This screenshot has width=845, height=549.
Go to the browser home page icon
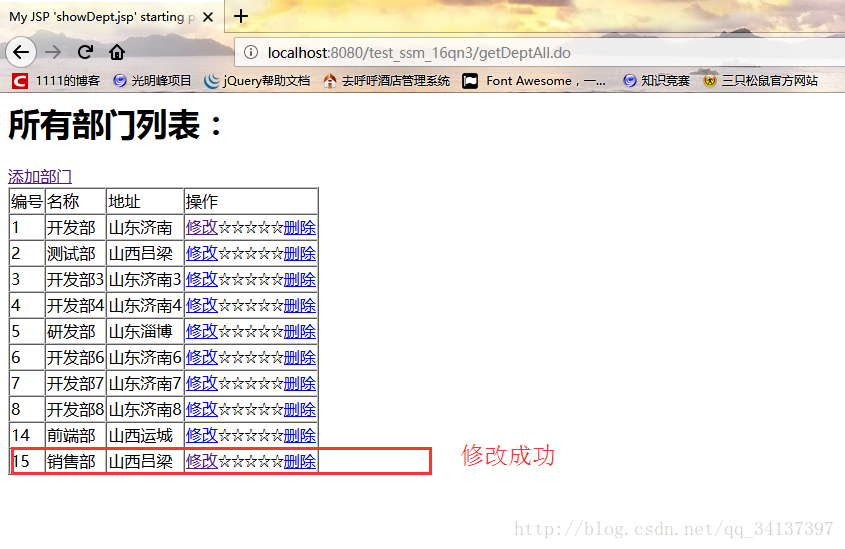[x=117, y=52]
